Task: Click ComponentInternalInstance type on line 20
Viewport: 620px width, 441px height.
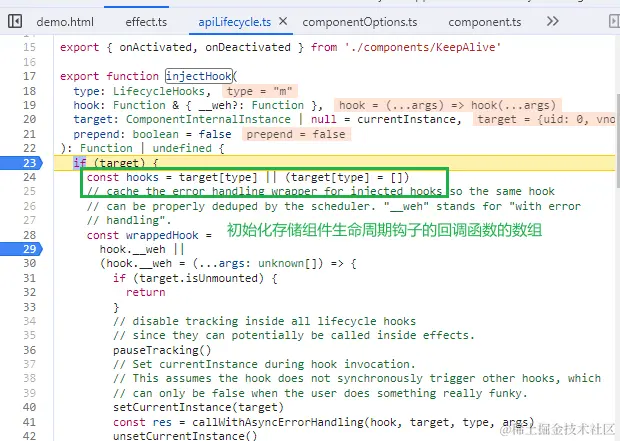Action: tap(208, 119)
